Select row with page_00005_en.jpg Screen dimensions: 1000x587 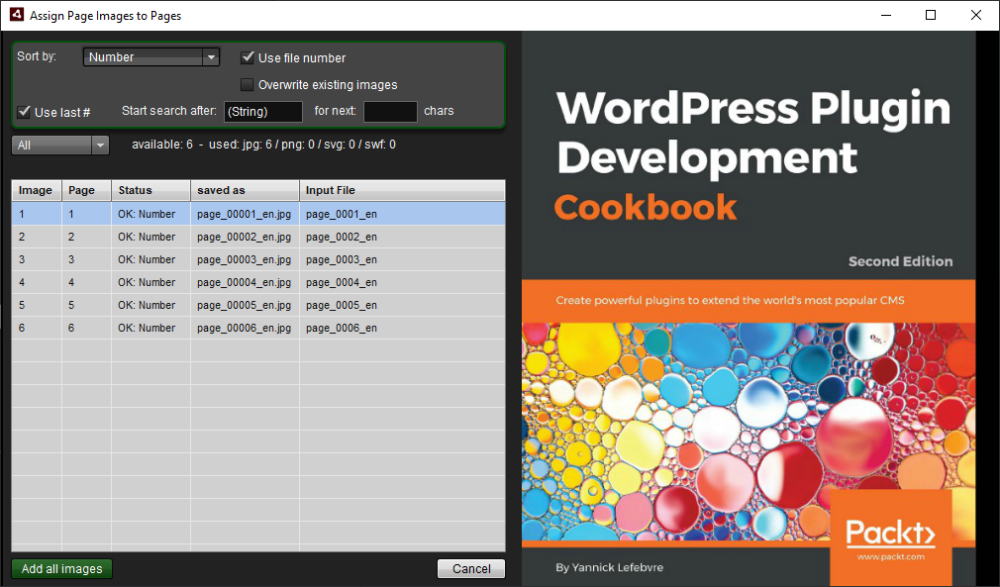(x=258, y=305)
